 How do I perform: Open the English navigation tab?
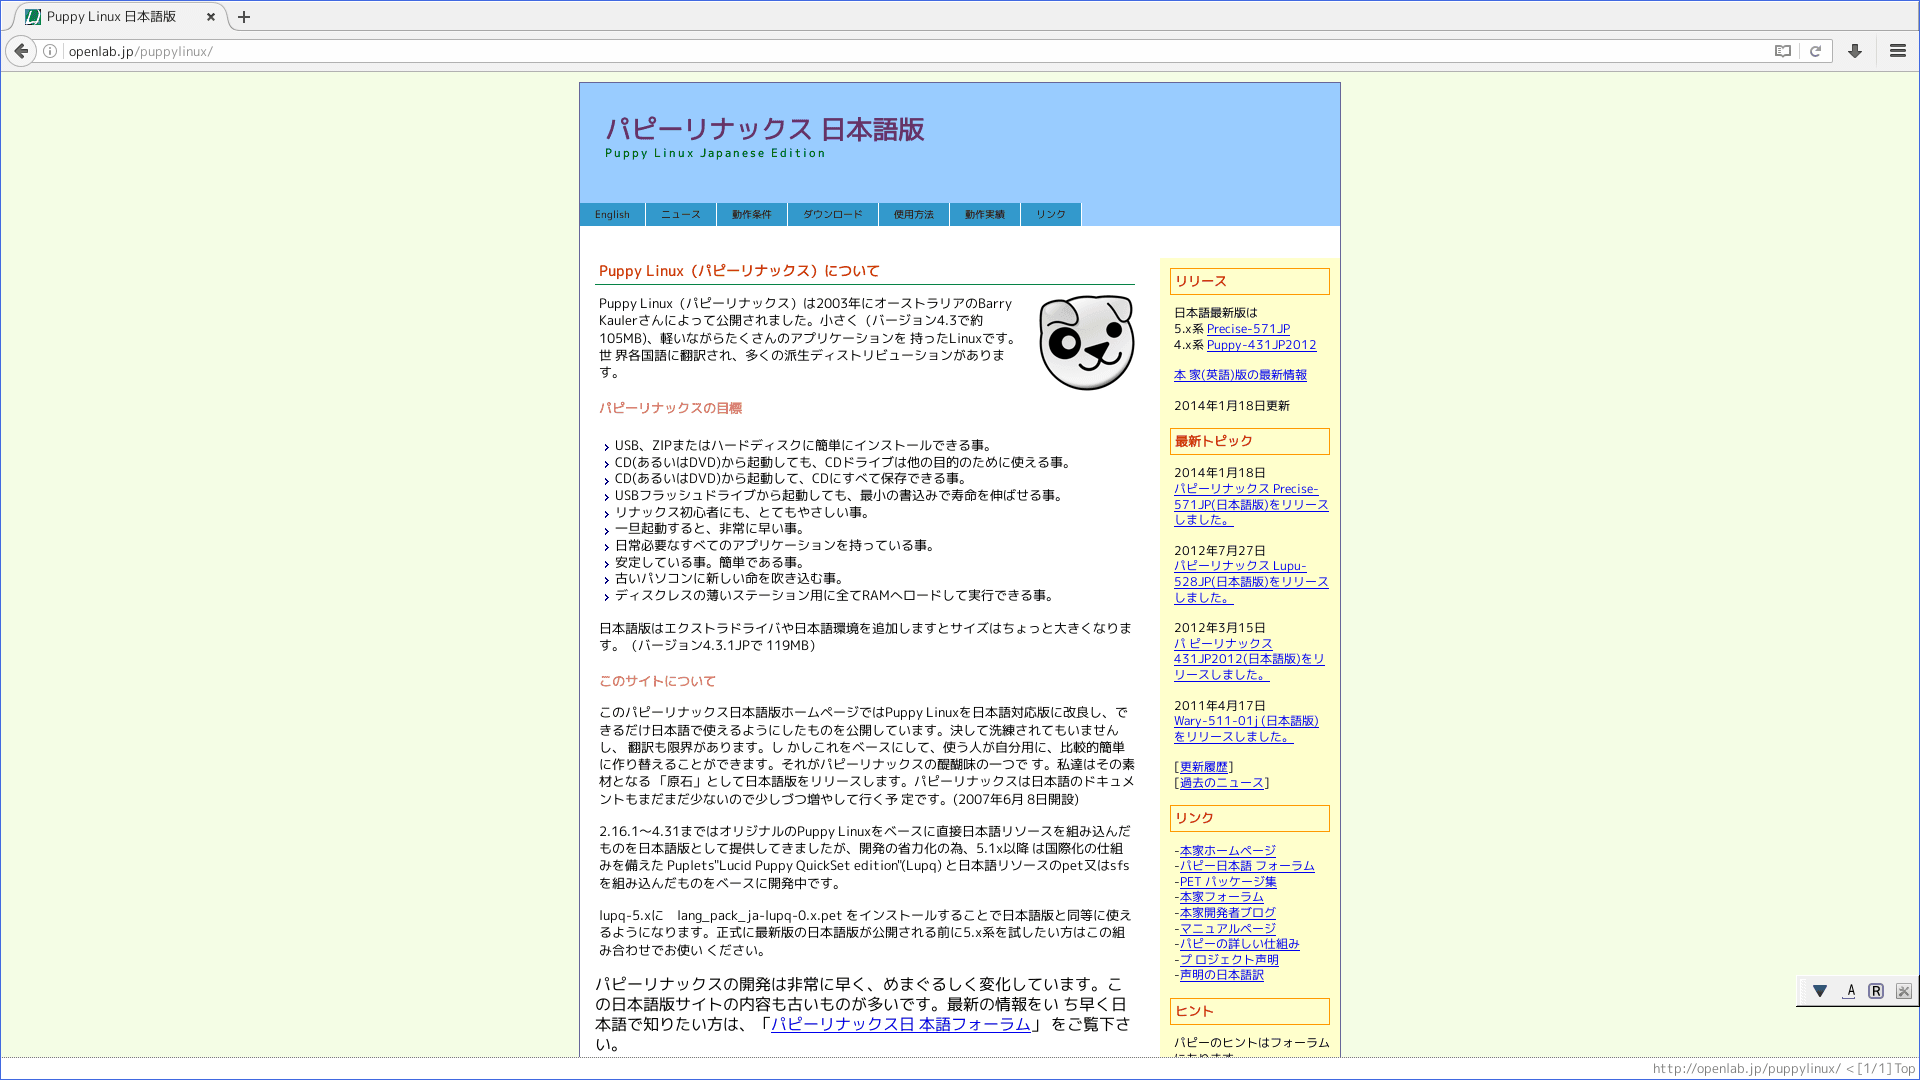pyautogui.click(x=612, y=214)
